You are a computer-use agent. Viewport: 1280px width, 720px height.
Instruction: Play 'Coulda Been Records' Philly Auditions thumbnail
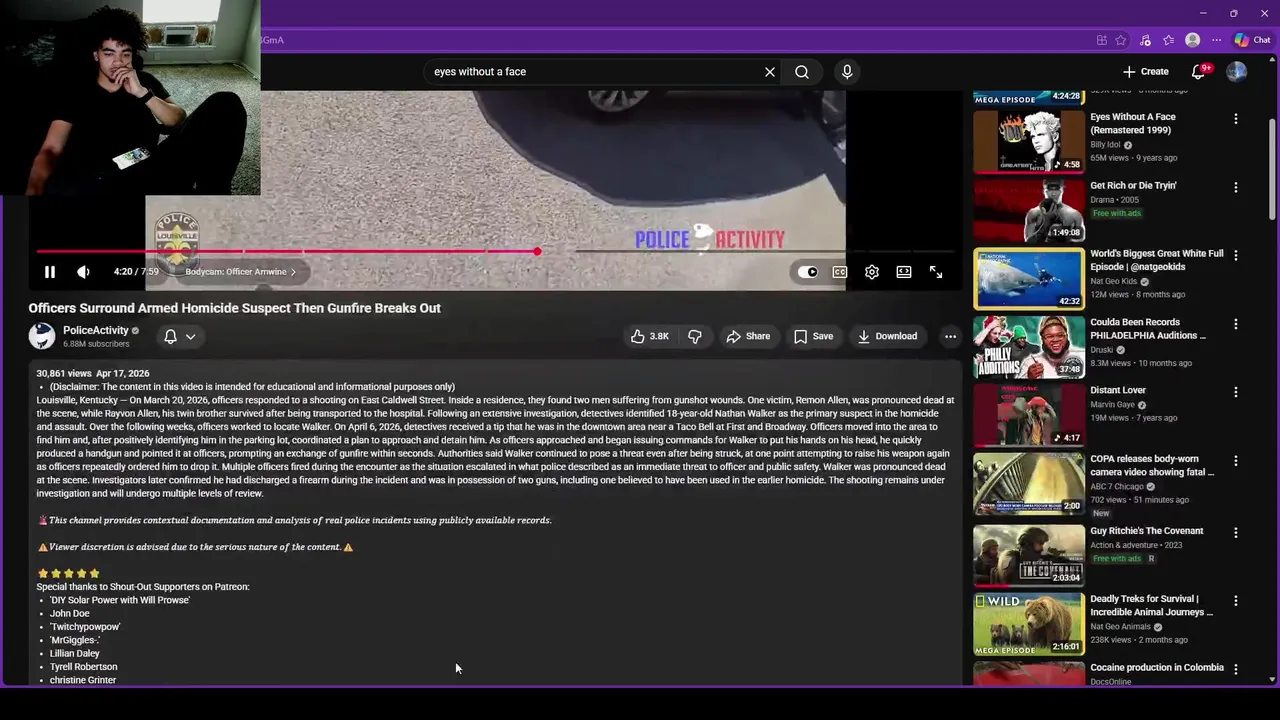point(1029,347)
